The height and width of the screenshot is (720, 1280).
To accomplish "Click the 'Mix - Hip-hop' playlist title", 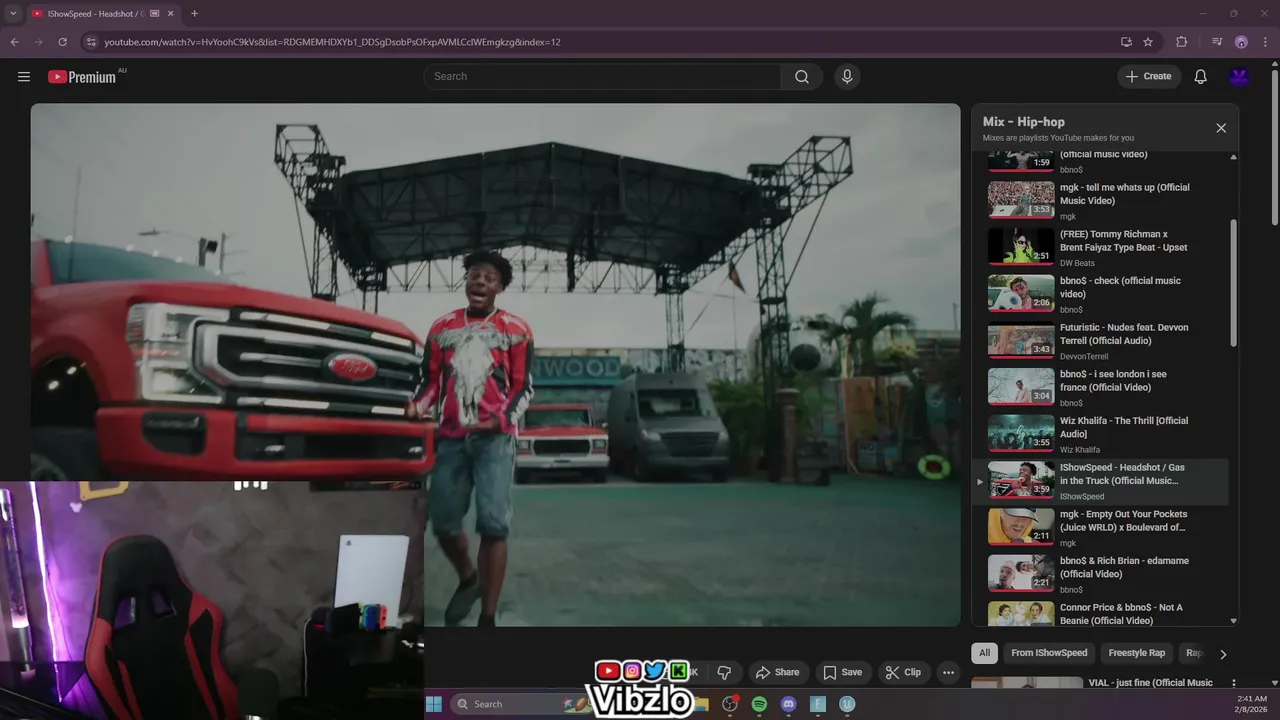I will tap(1023, 122).
